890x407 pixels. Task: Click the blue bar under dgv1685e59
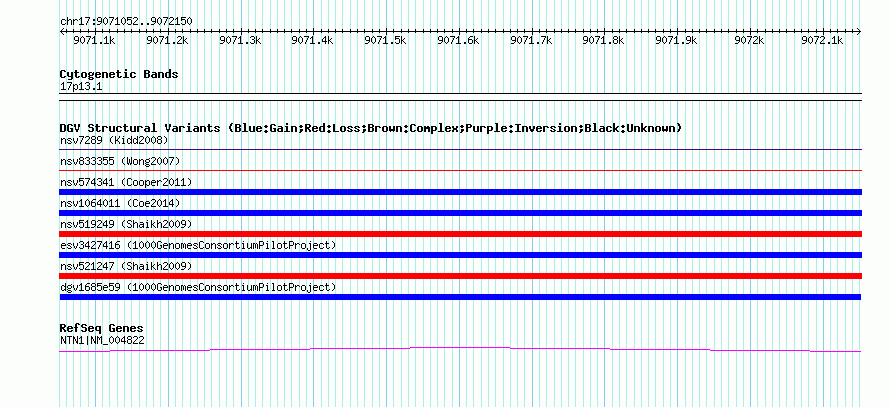pos(461,297)
